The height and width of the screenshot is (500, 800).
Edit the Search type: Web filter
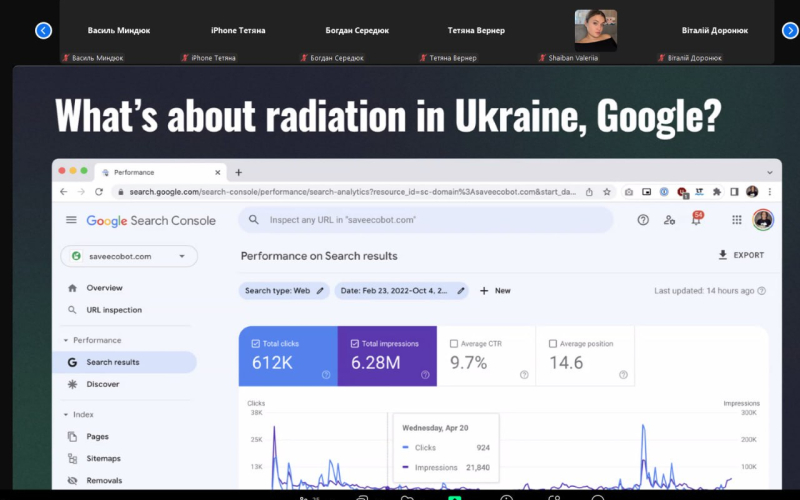pos(284,291)
